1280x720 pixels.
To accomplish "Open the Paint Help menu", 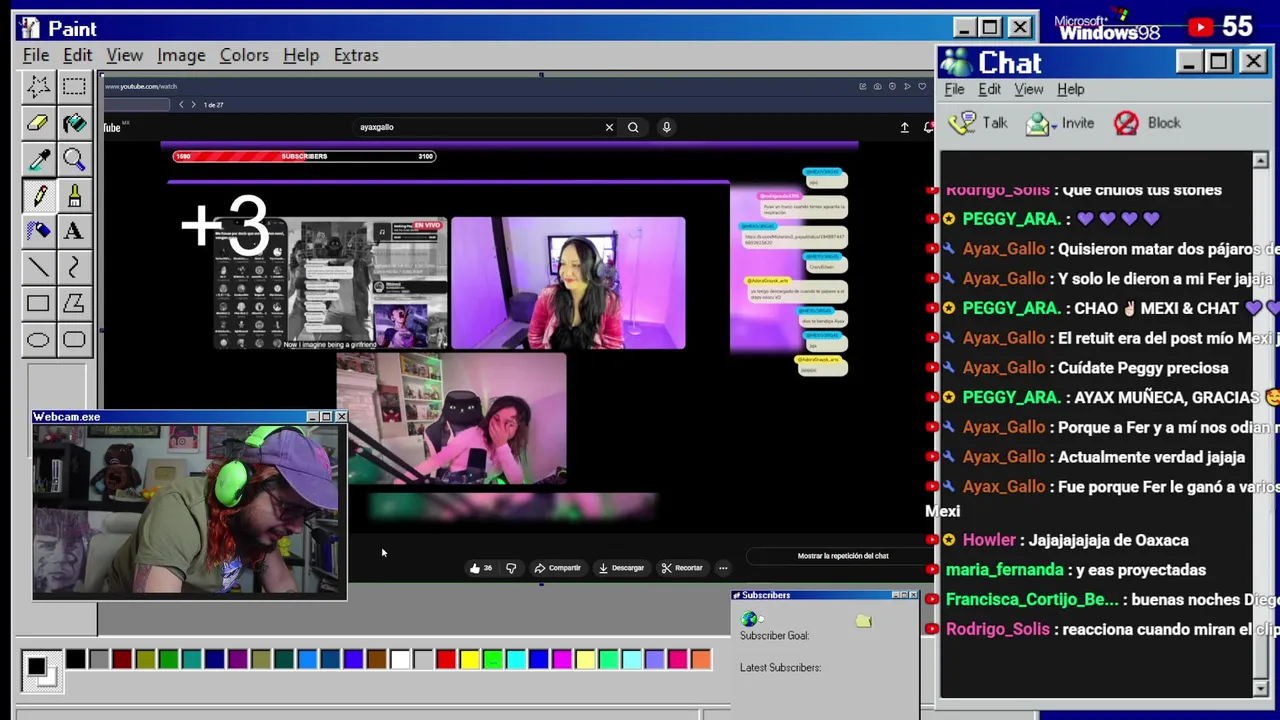I will (300, 55).
